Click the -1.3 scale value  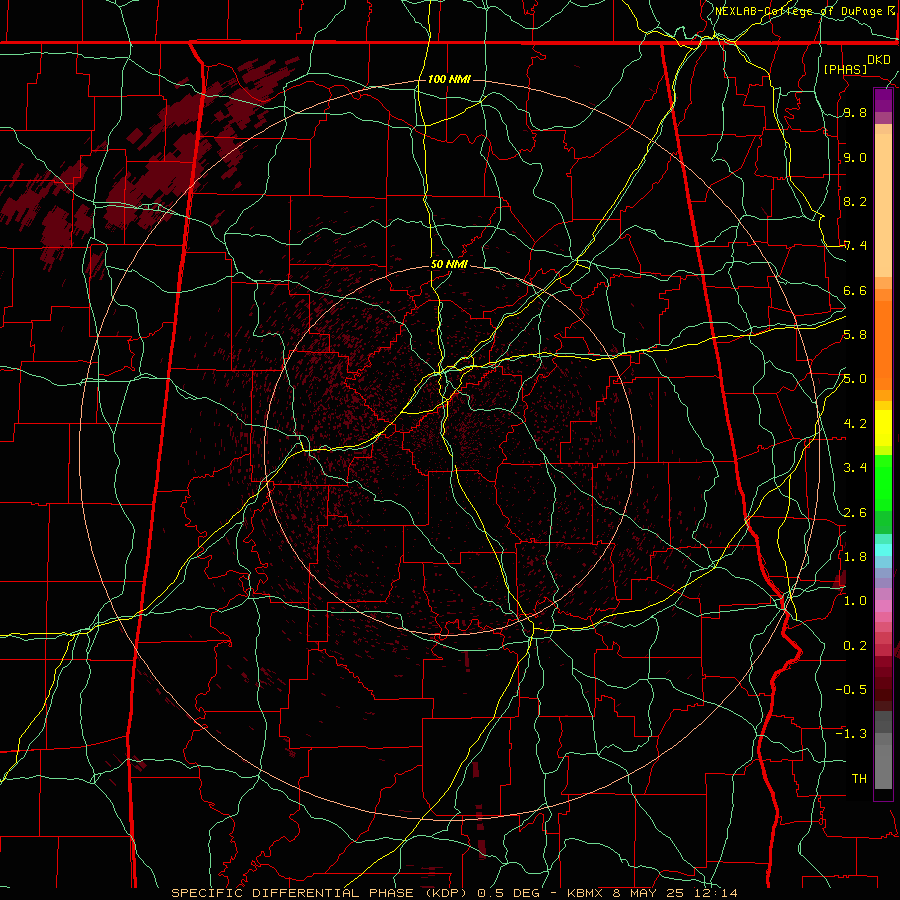coord(851,734)
